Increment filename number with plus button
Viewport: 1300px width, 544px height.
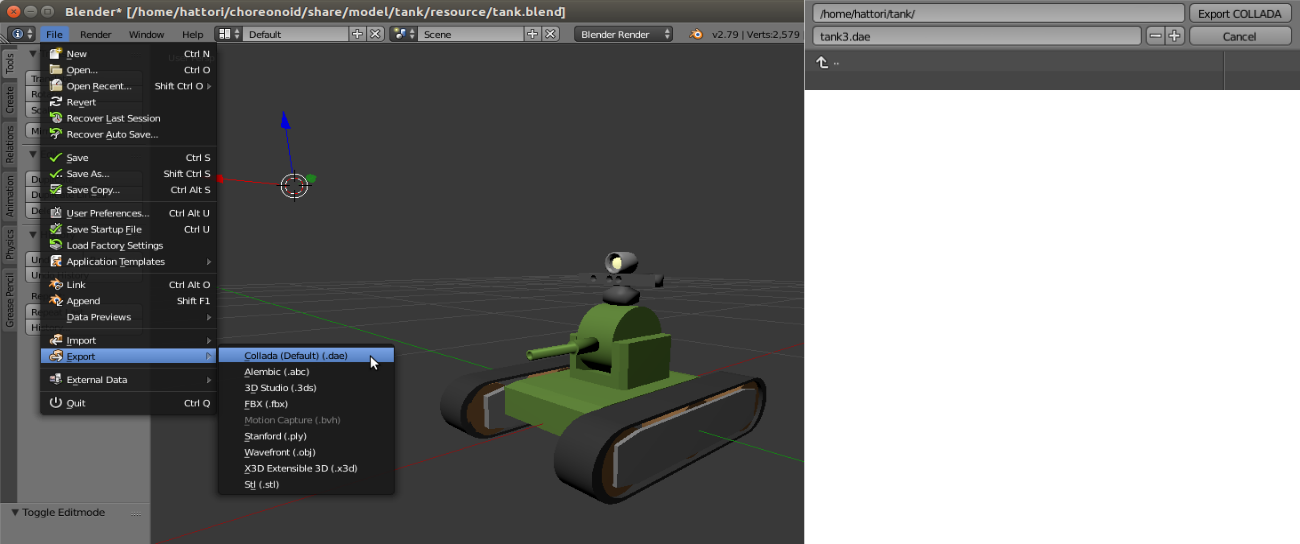tap(1175, 36)
